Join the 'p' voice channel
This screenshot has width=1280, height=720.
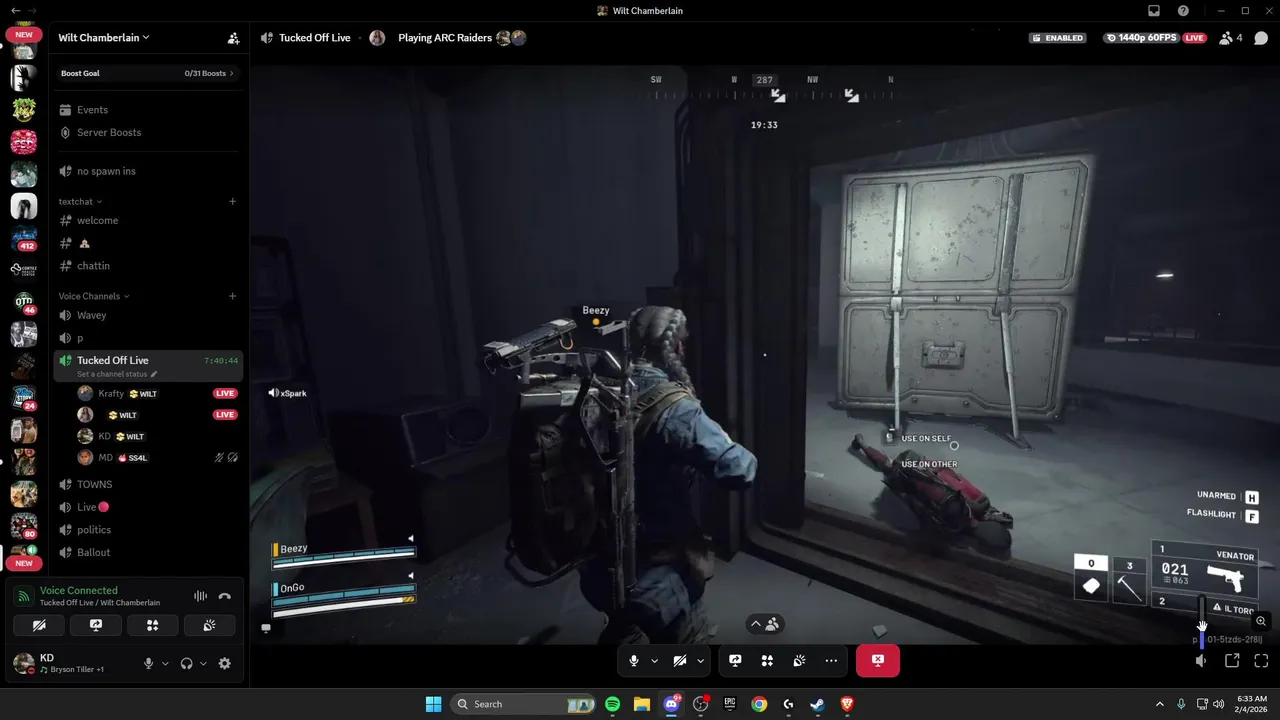tap(148, 338)
